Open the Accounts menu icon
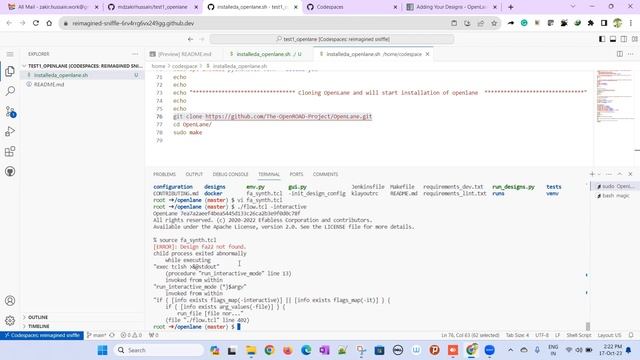Viewport: 640px width, 360px height. (x=10, y=301)
